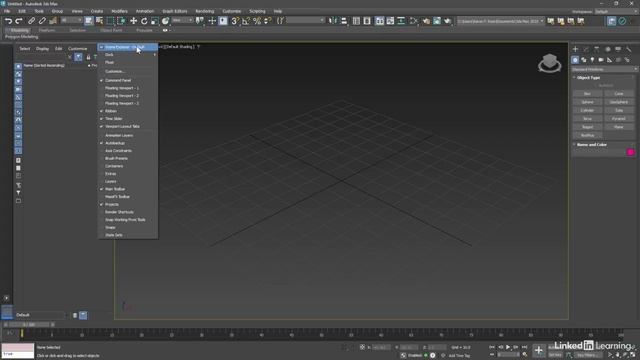
Task: Click the Align tool icon
Action: click(x=344, y=21)
